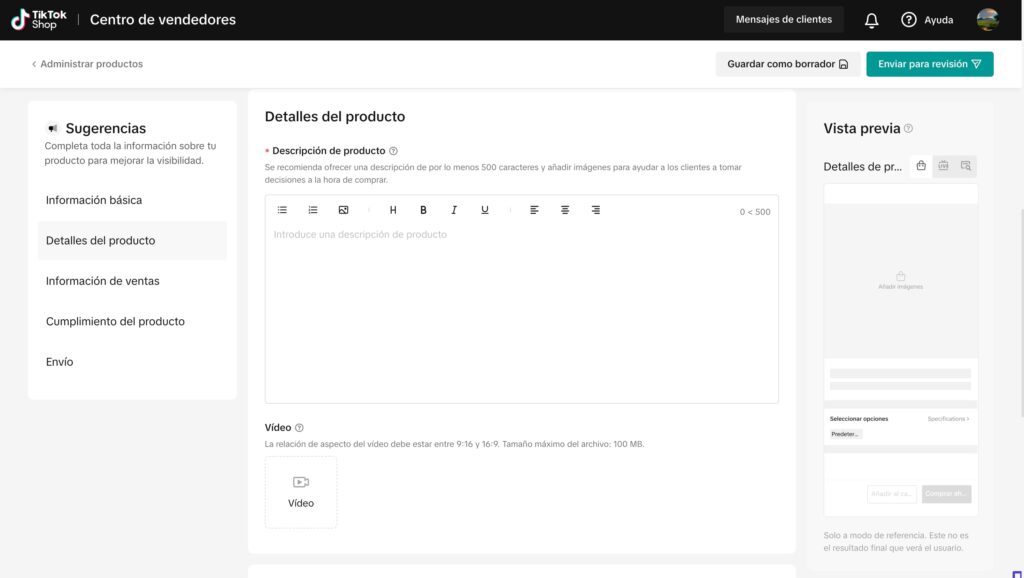Viewport: 1024px width, 578px height.
Task: Click inside the product description text area
Action: pos(521,310)
